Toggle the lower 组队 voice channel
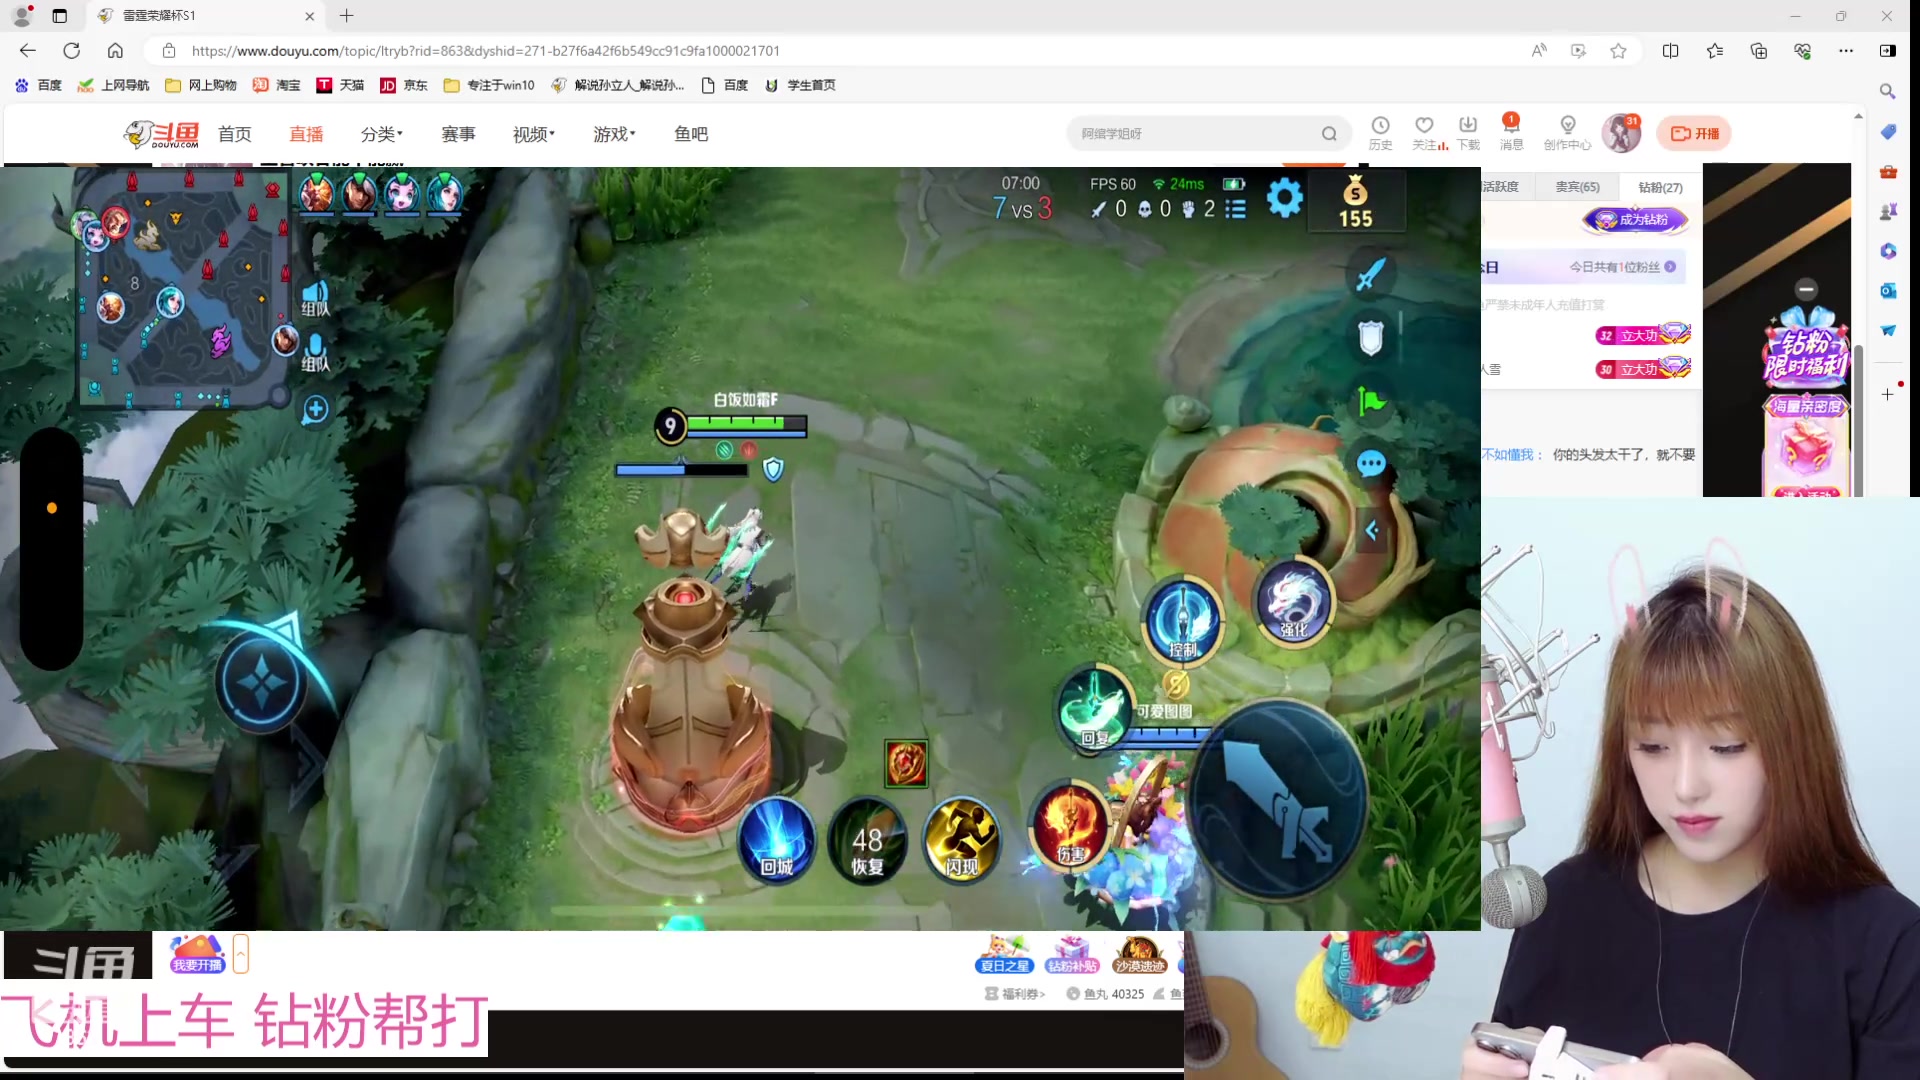 coord(315,352)
